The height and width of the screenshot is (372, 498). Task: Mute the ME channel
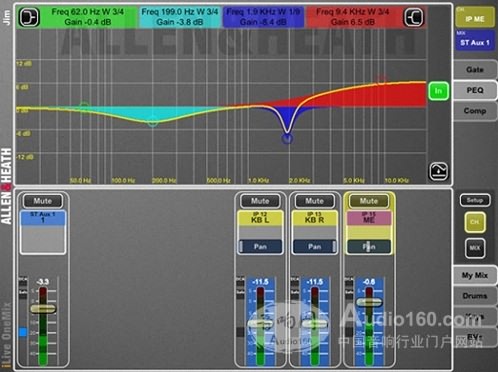[369, 201]
